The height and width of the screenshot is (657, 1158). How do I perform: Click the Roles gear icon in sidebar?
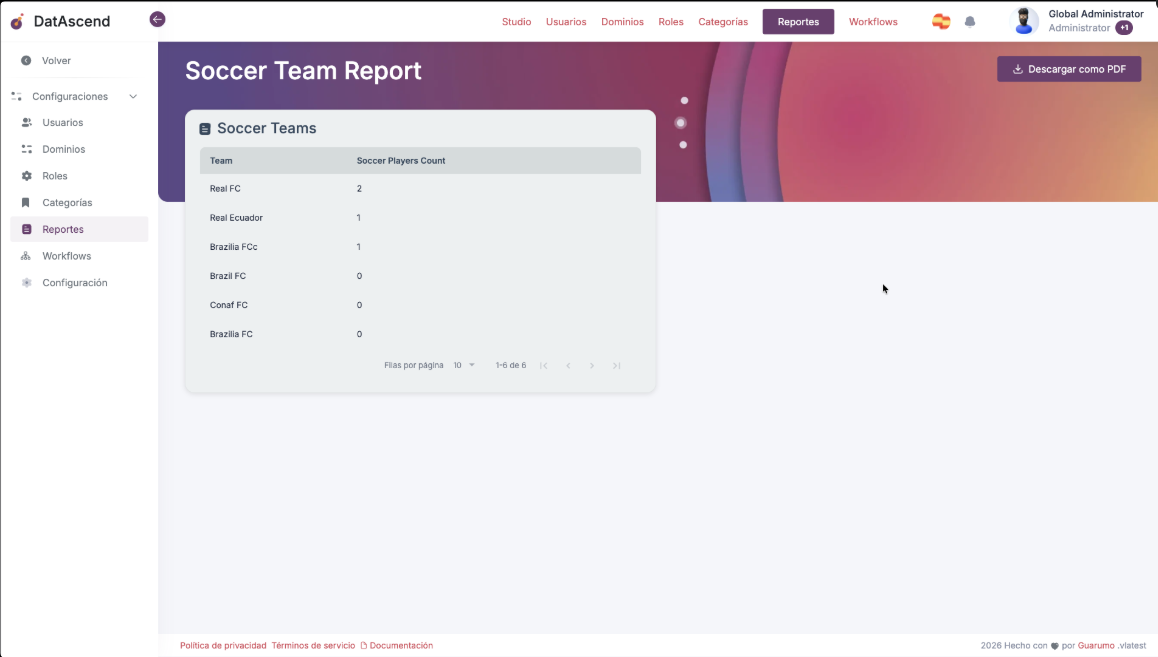tap(27, 176)
